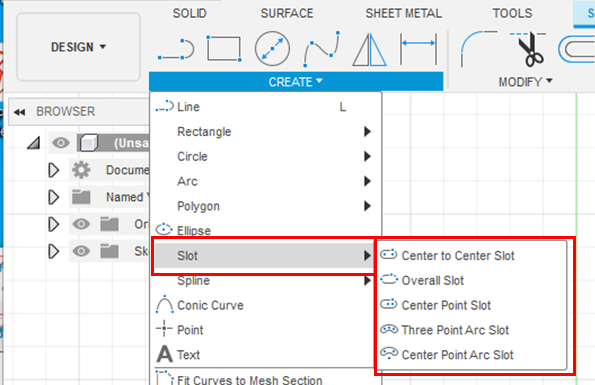
Task: Click the Conic Curve icon
Action: [165, 304]
